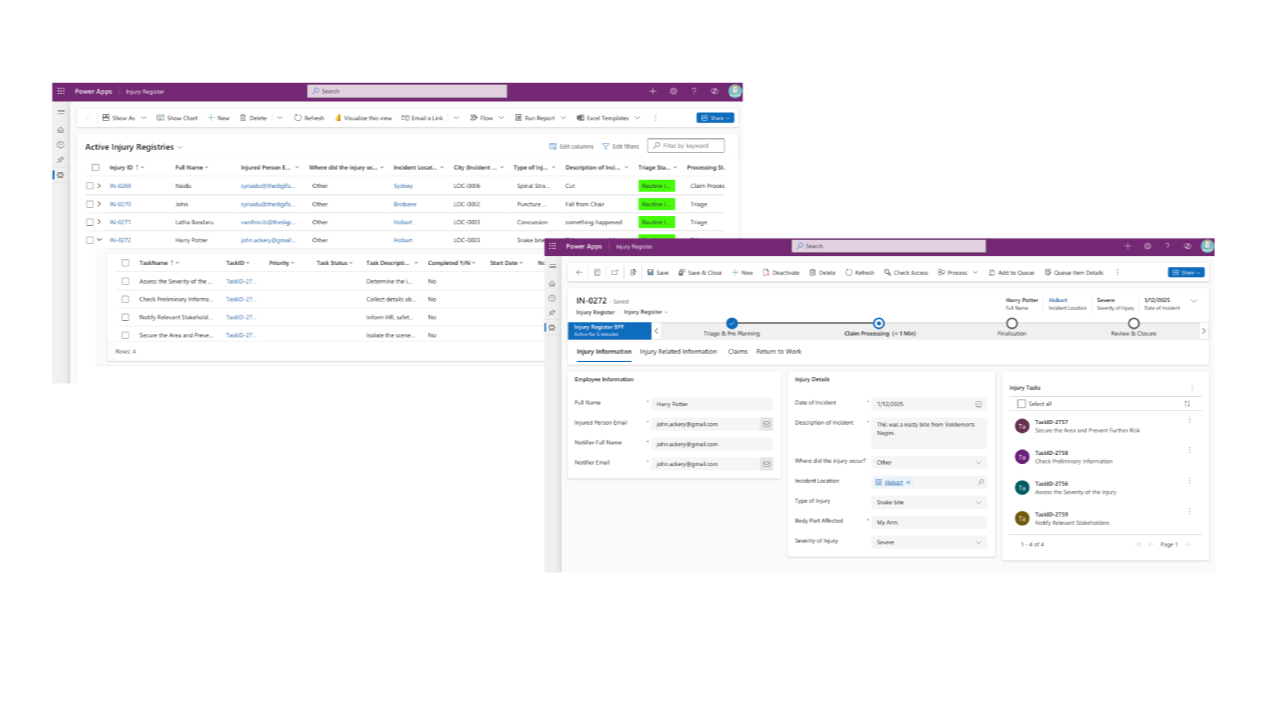Click Refresh in form window toolbar
Image resolution: width=1281 pixels, height=720 pixels.
(860, 272)
